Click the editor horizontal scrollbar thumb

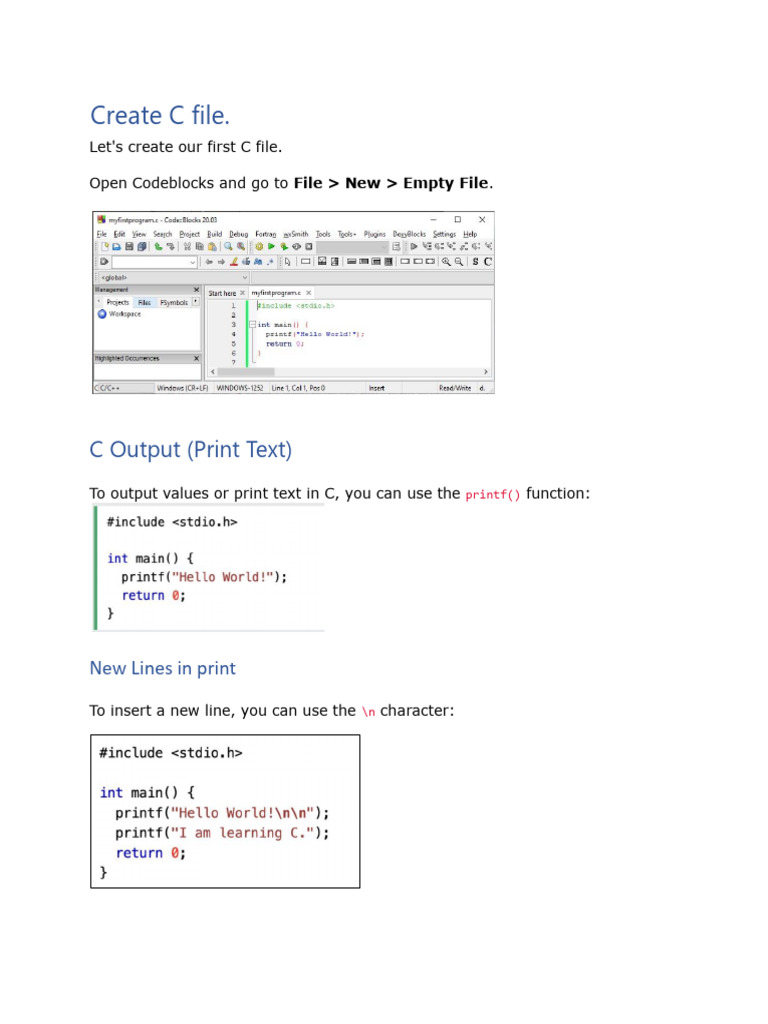click(246, 372)
